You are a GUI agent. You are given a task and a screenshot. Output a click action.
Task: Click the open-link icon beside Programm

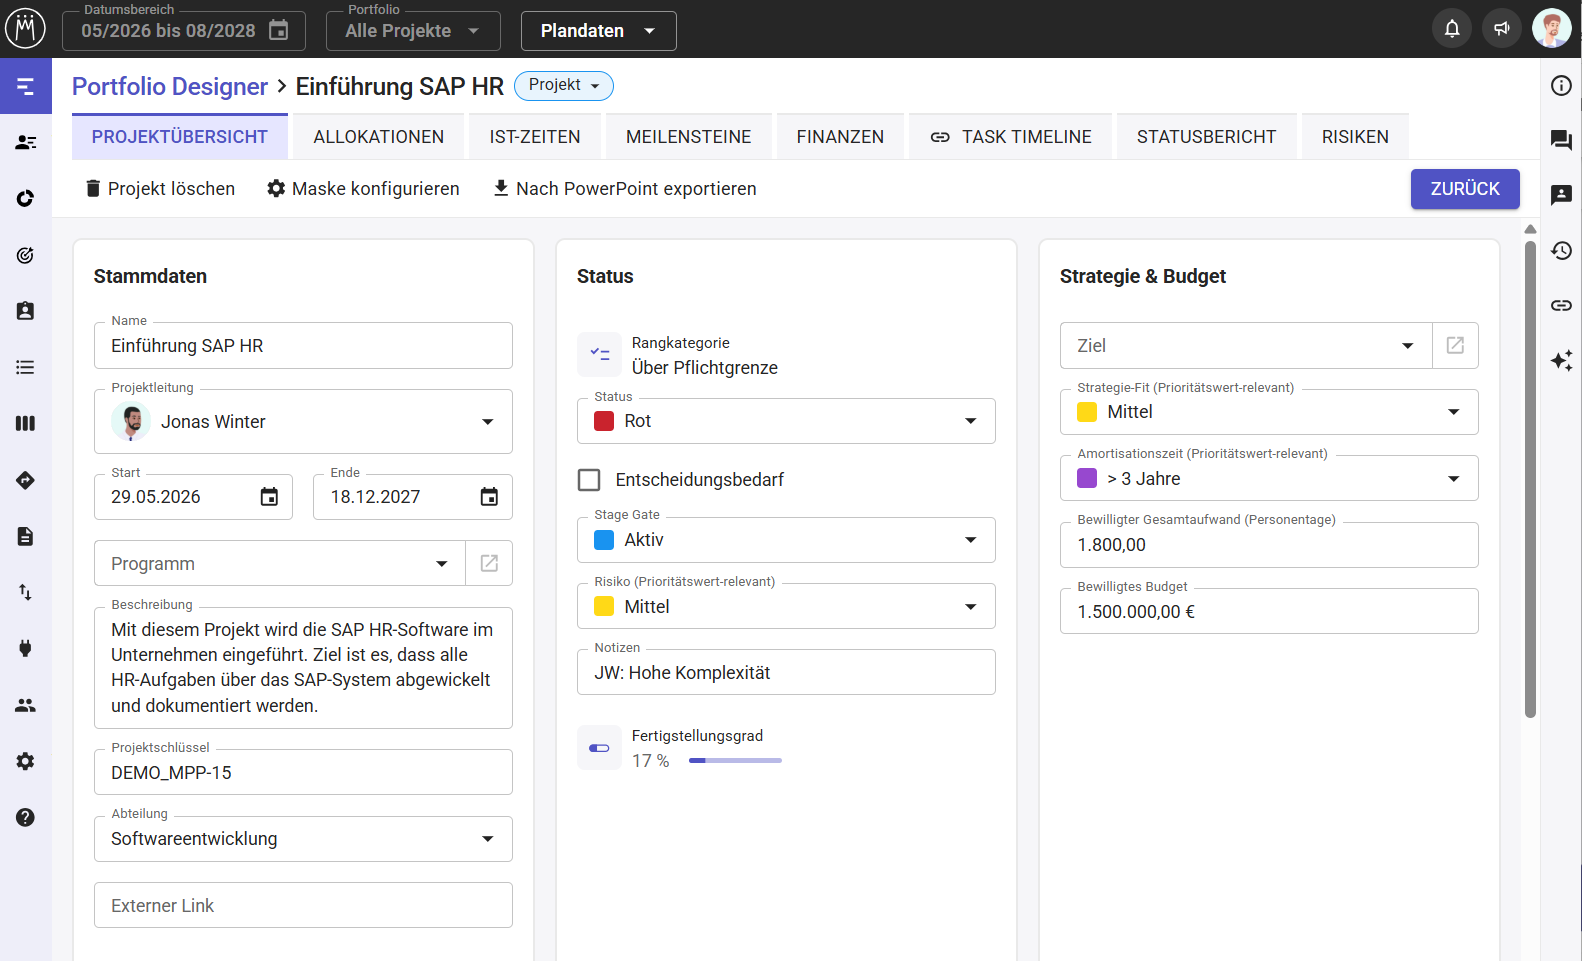489,563
